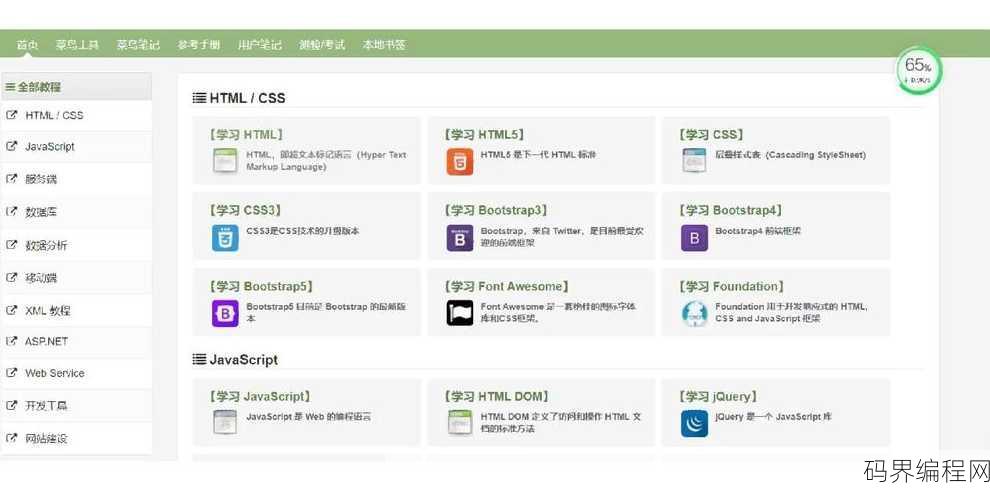990x490 pixels.
Task: Open the 【学习 HTML5】 tutorial link
Action: tap(484, 134)
